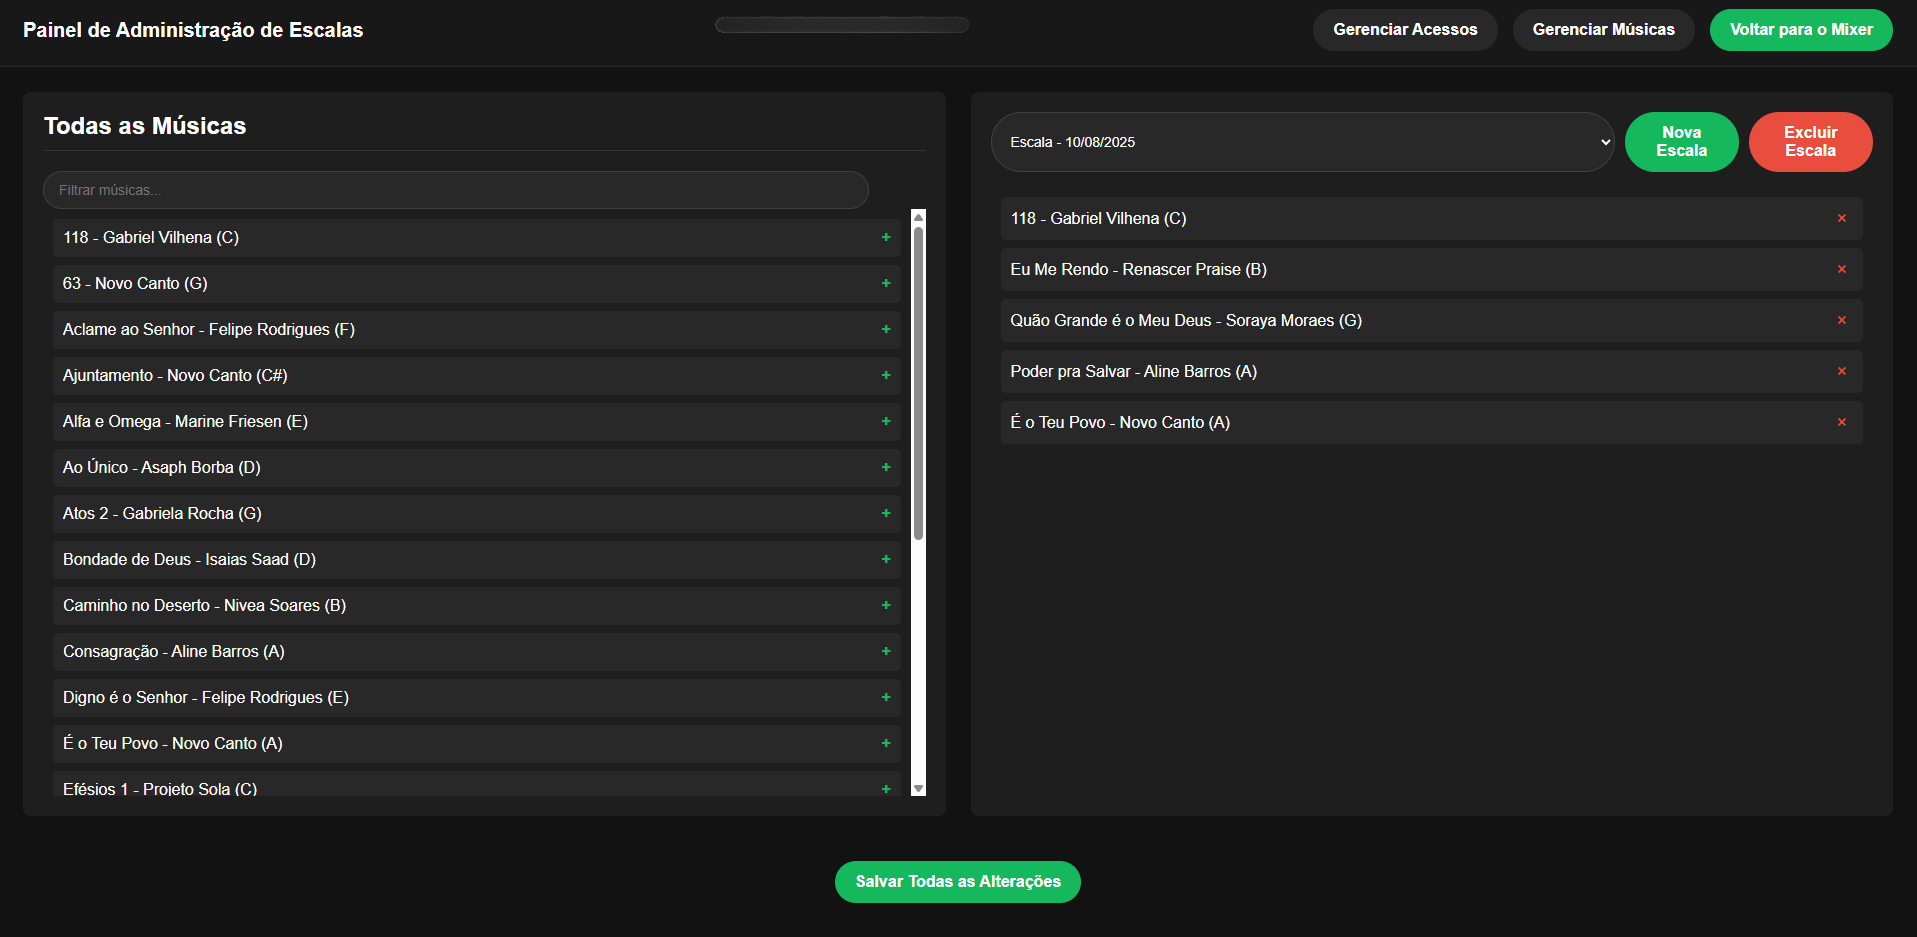Remove '118 - Gabriel Vilhena' from the escala

[1841, 219]
